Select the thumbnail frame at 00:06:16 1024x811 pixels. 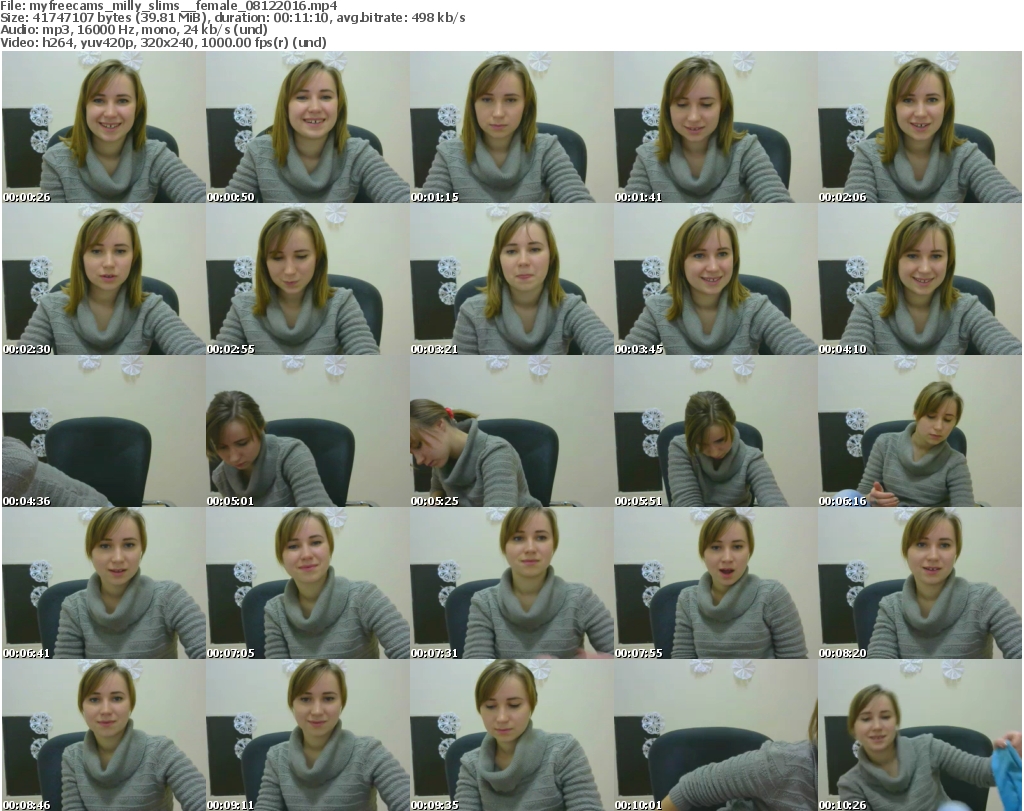[919, 432]
